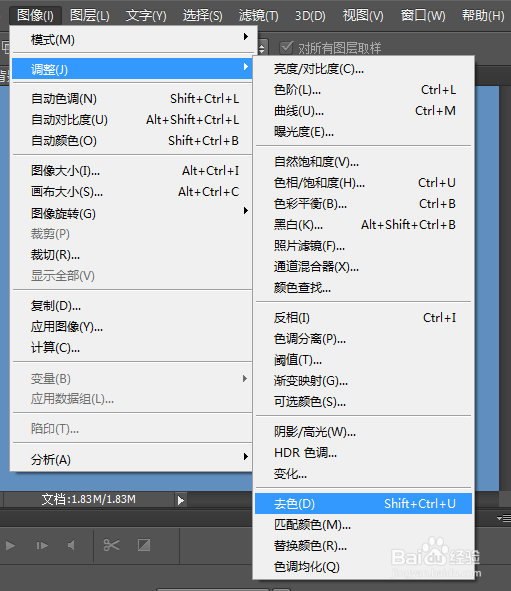Open 匹配颜色(M)... dialog

point(363,525)
